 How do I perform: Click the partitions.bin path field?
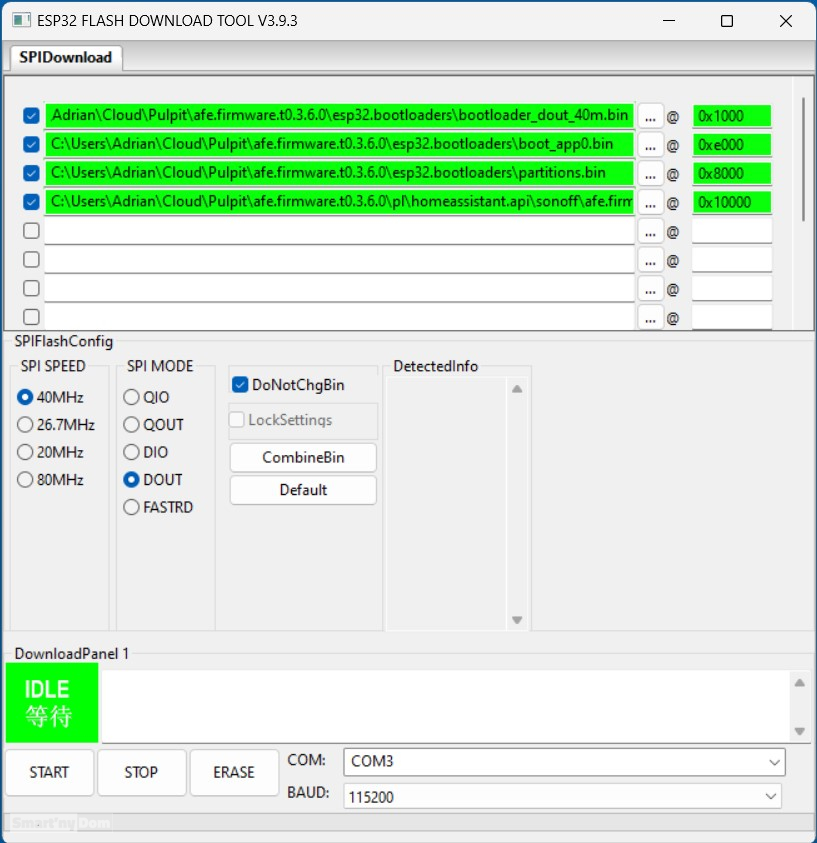pos(339,173)
